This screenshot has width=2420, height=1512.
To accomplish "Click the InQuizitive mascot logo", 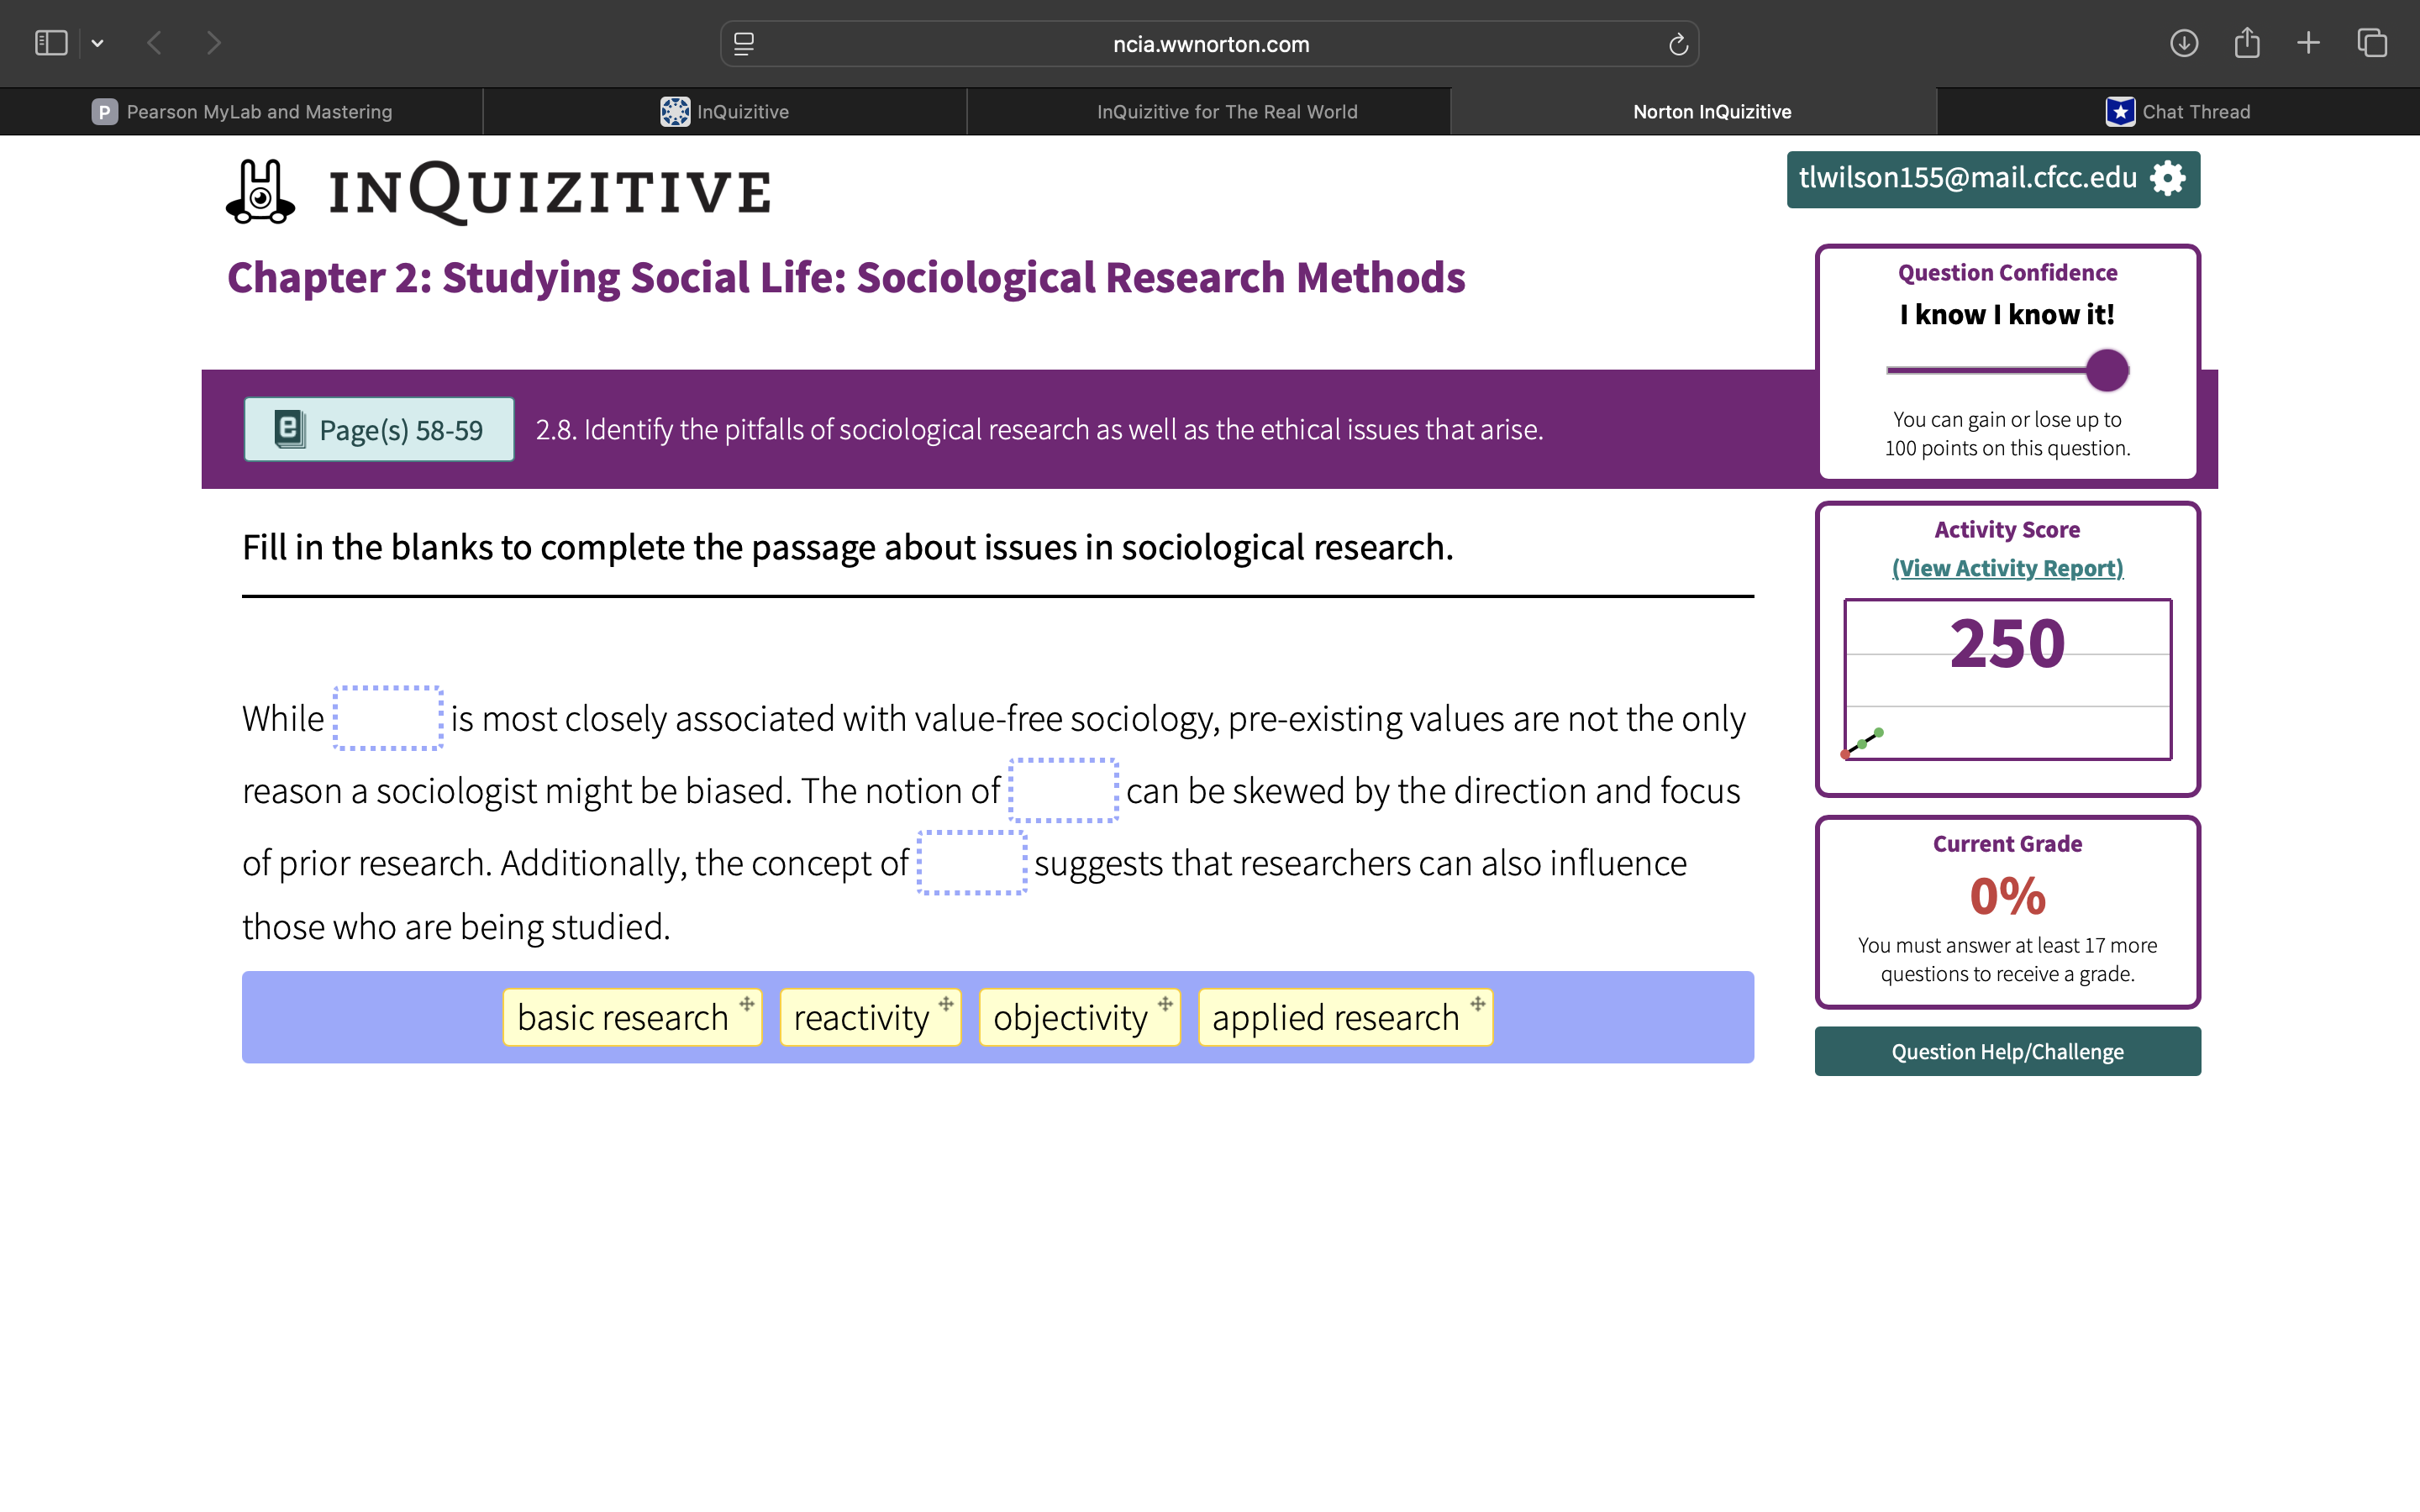I will [261, 191].
